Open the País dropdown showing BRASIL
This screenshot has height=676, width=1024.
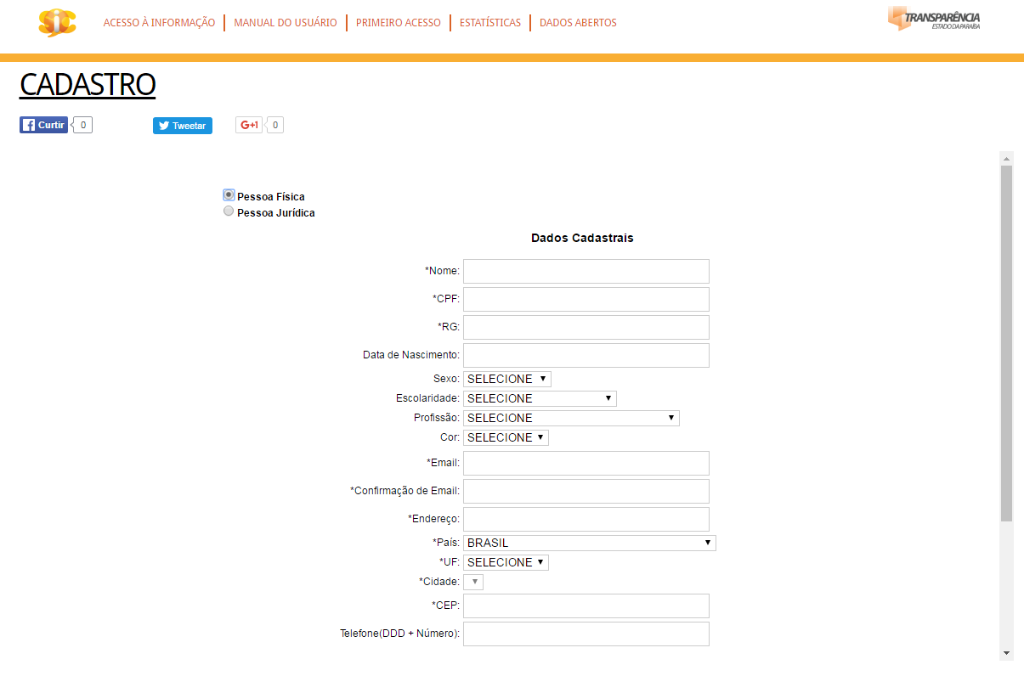(x=589, y=543)
